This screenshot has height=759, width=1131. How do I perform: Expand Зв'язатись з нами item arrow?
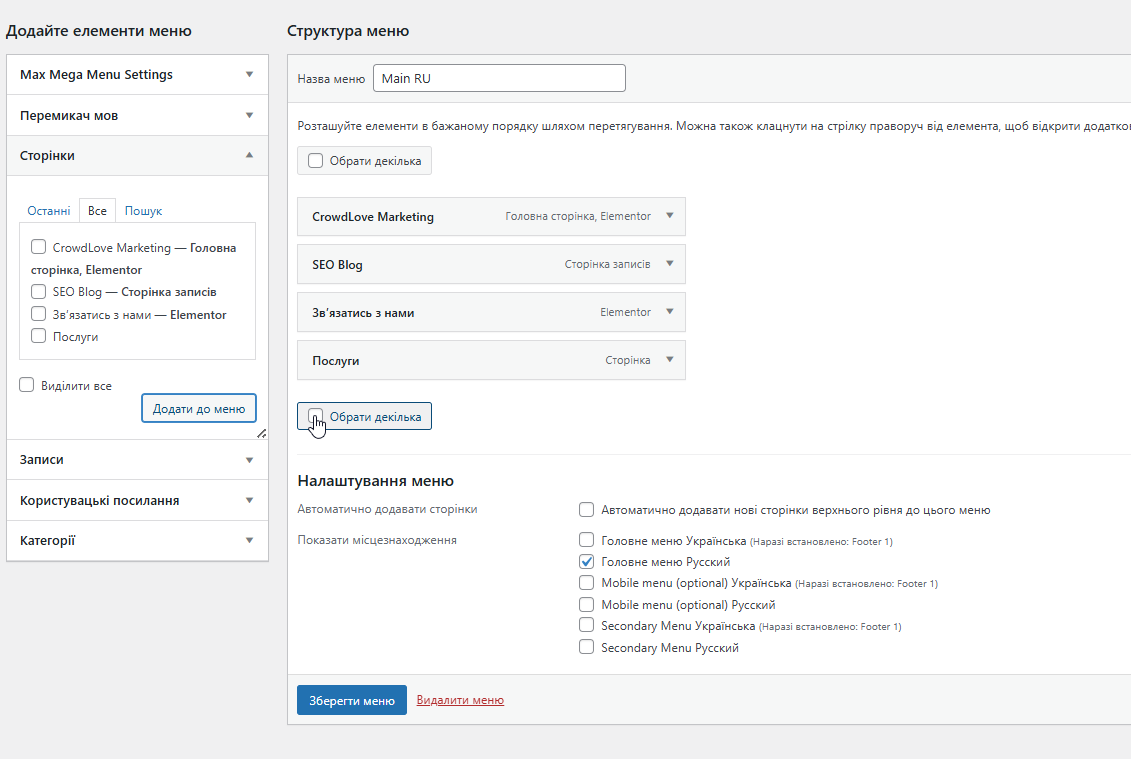click(670, 312)
